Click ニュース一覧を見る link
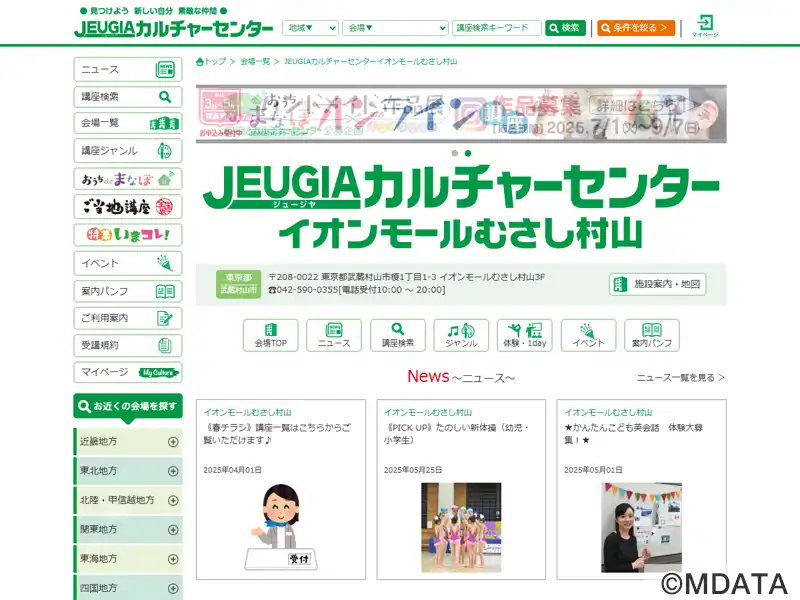This screenshot has width=800, height=600. coord(681,378)
